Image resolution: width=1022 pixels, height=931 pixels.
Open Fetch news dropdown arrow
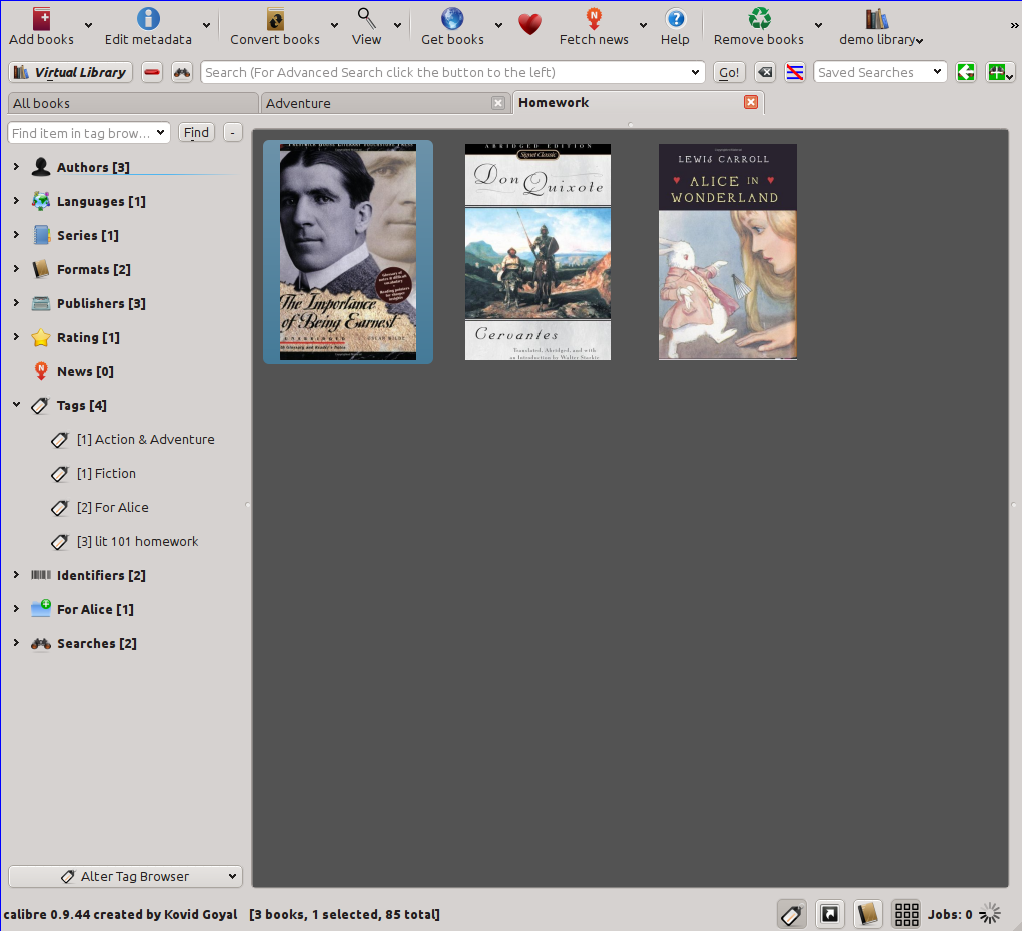(643, 25)
